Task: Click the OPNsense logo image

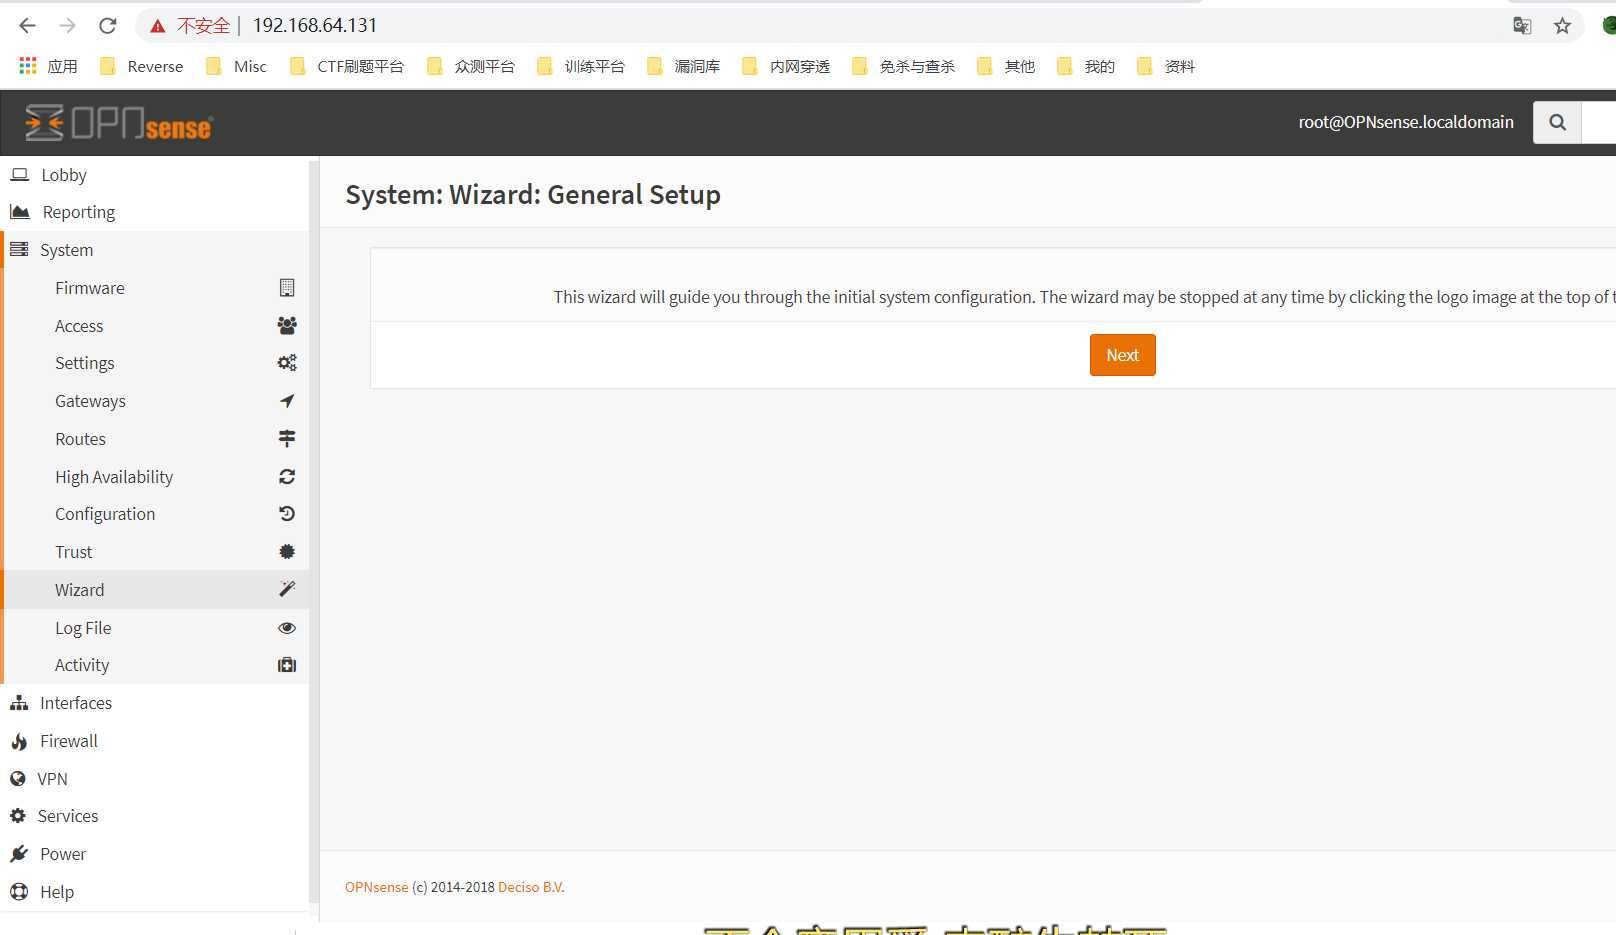Action: coord(118,123)
